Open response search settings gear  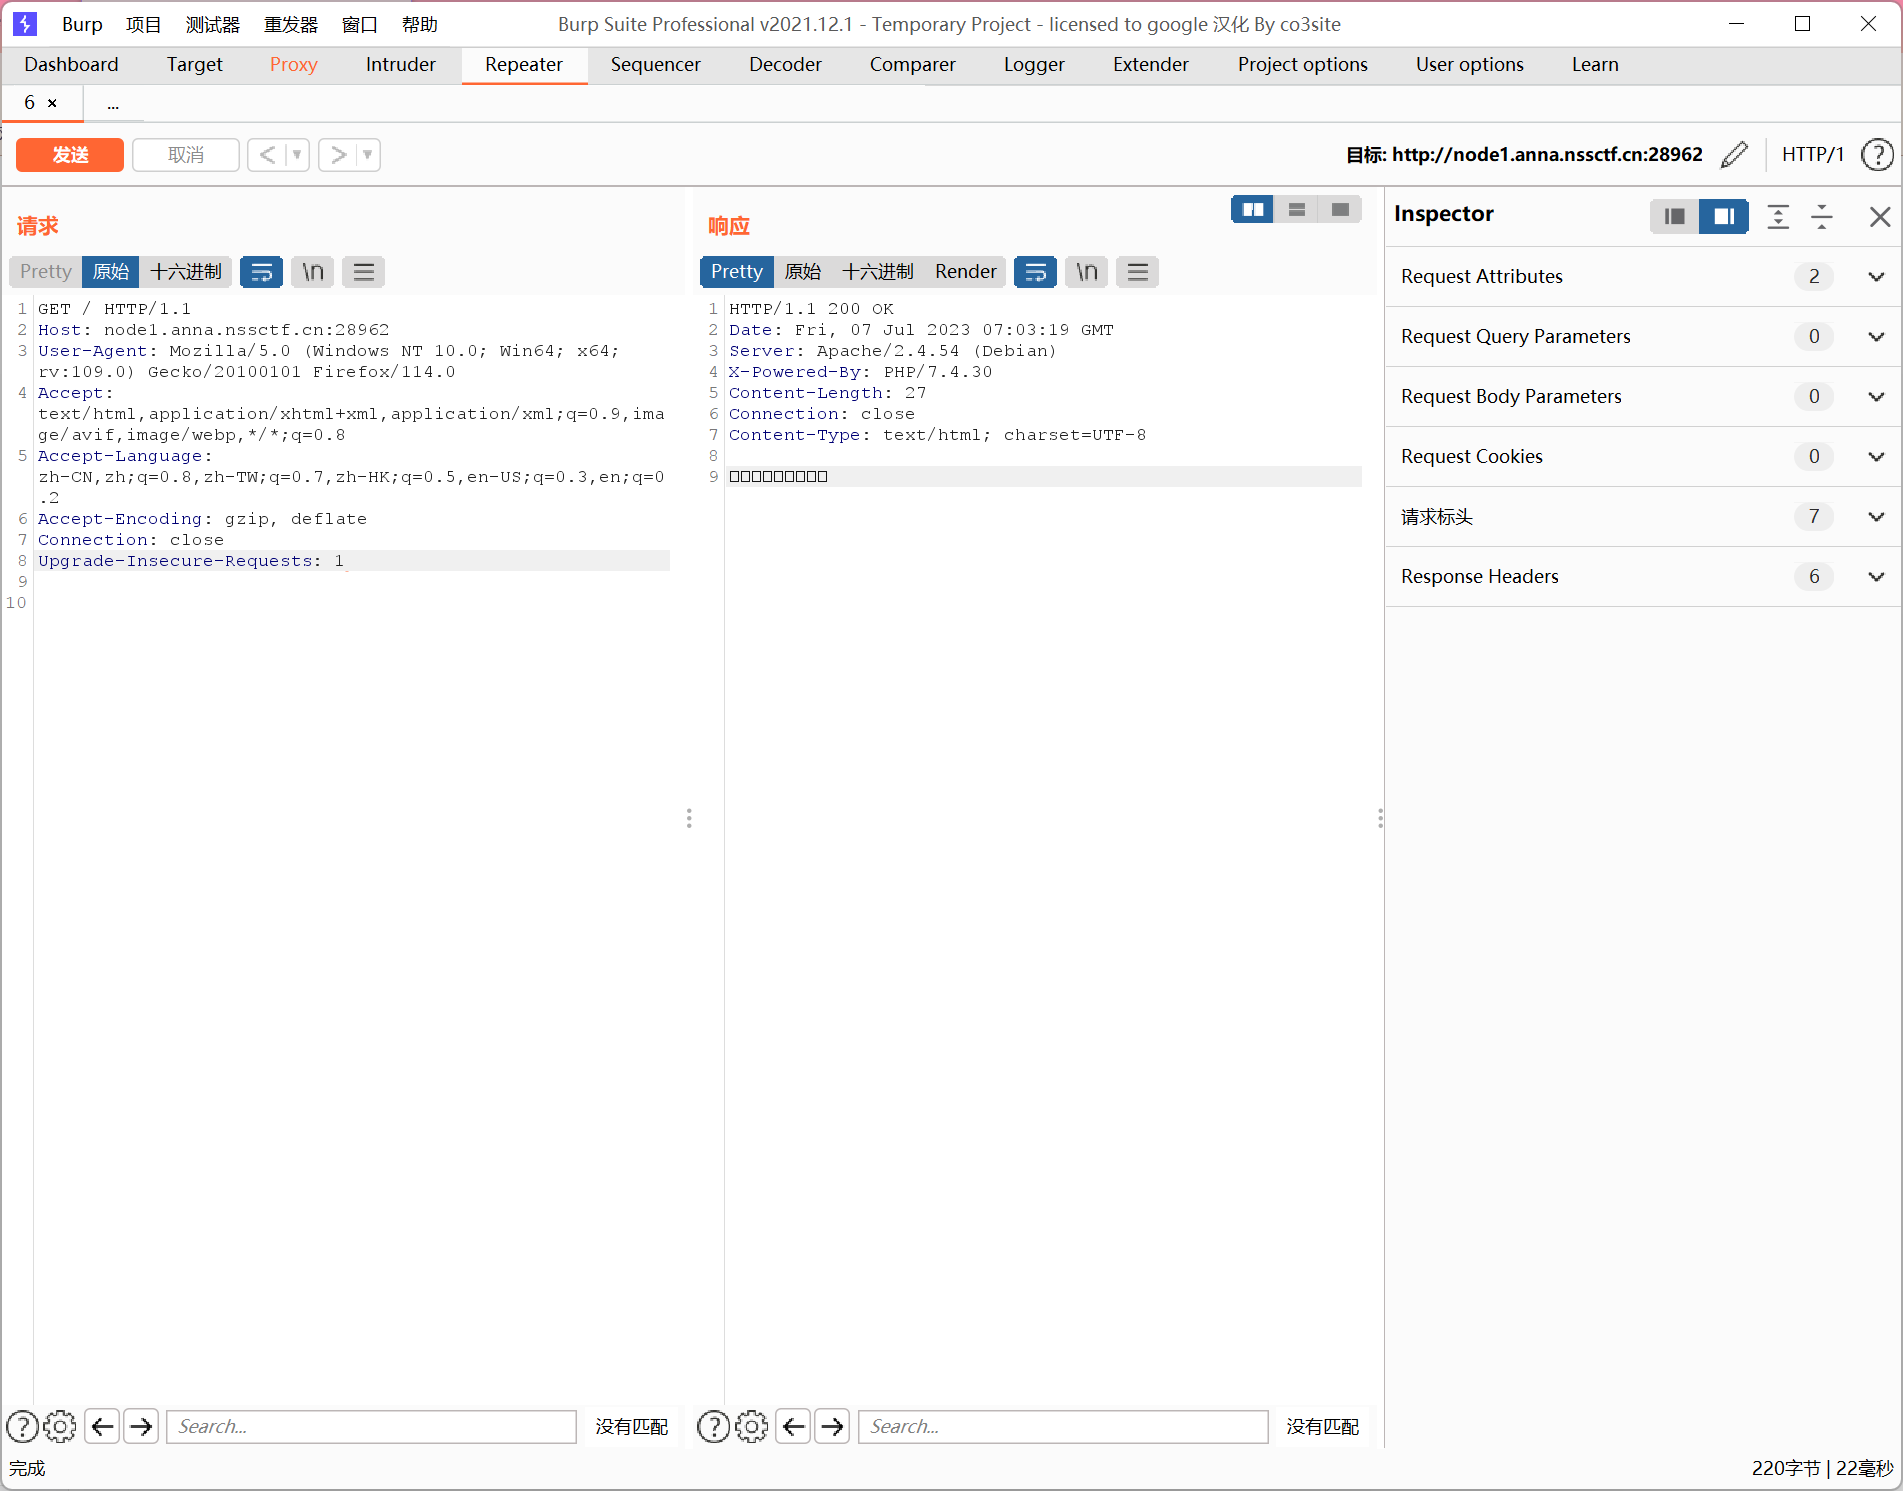click(752, 1427)
